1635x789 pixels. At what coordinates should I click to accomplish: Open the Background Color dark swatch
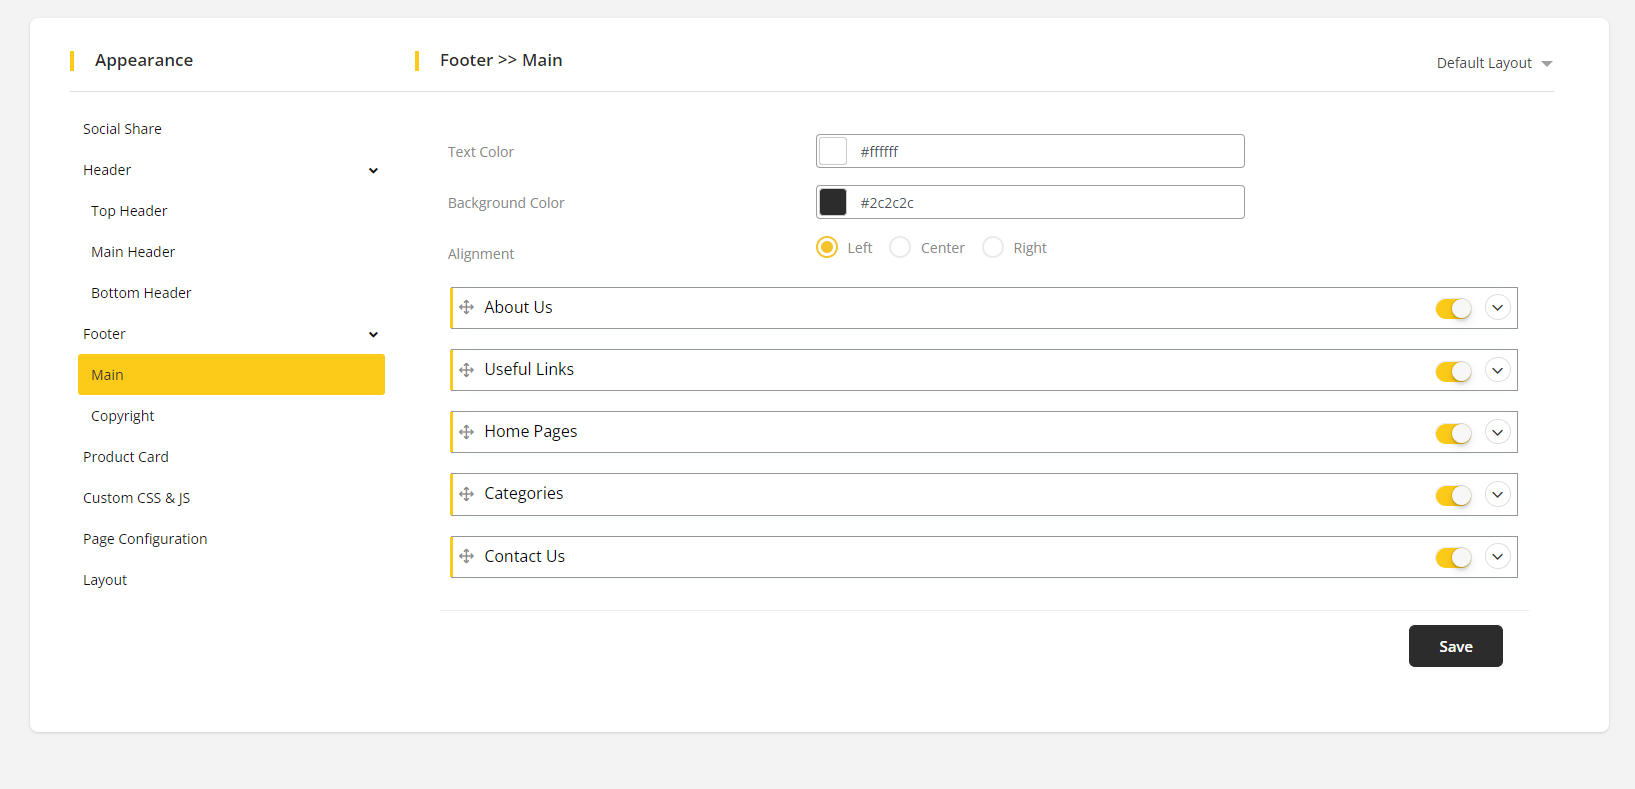(833, 202)
